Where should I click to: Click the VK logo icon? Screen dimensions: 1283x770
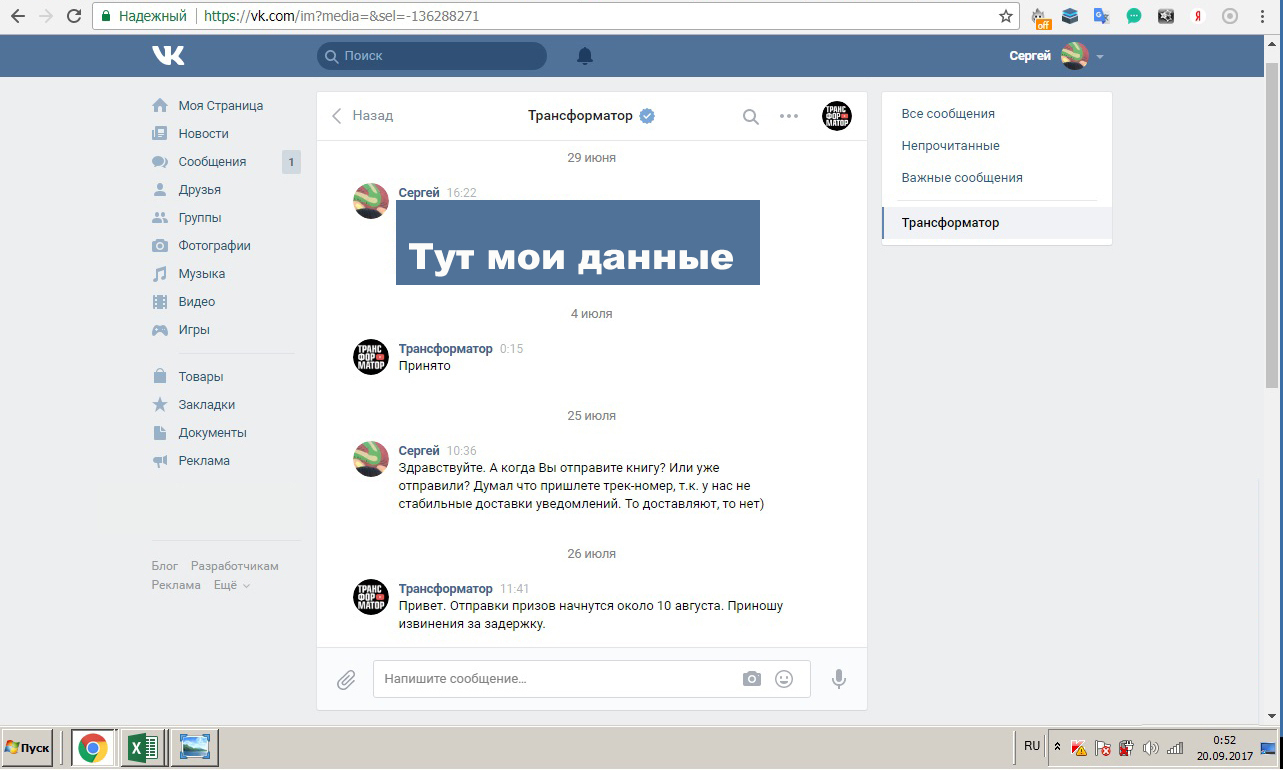tap(168, 56)
